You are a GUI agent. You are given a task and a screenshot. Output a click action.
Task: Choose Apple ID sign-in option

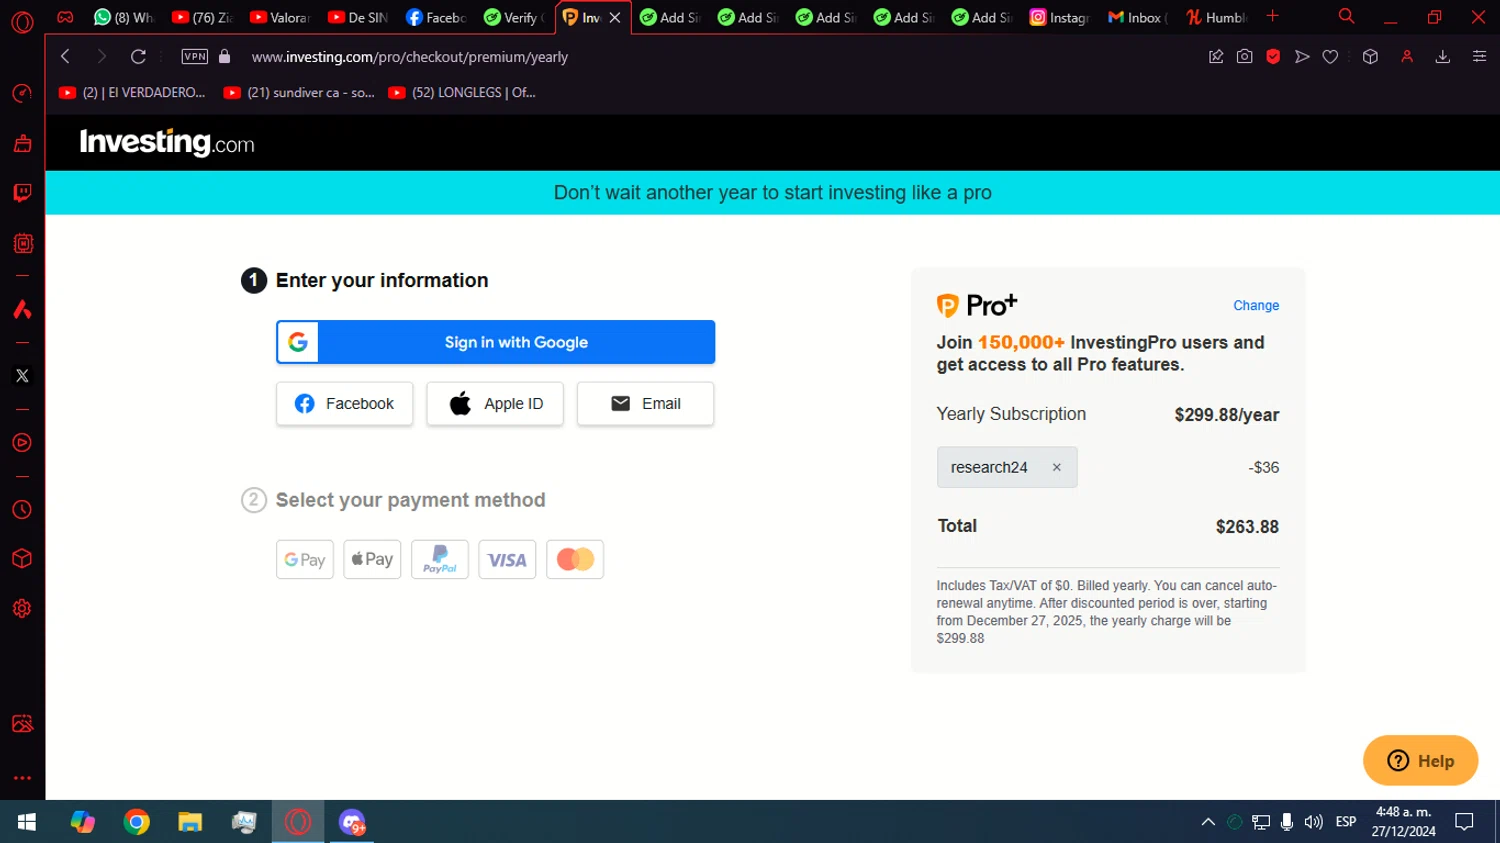pos(495,404)
